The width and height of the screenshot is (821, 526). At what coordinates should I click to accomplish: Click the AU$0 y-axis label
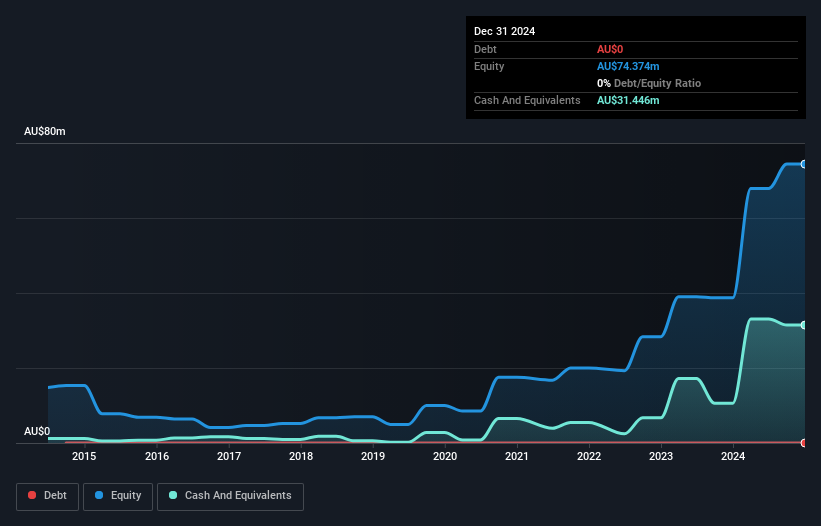[37, 431]
